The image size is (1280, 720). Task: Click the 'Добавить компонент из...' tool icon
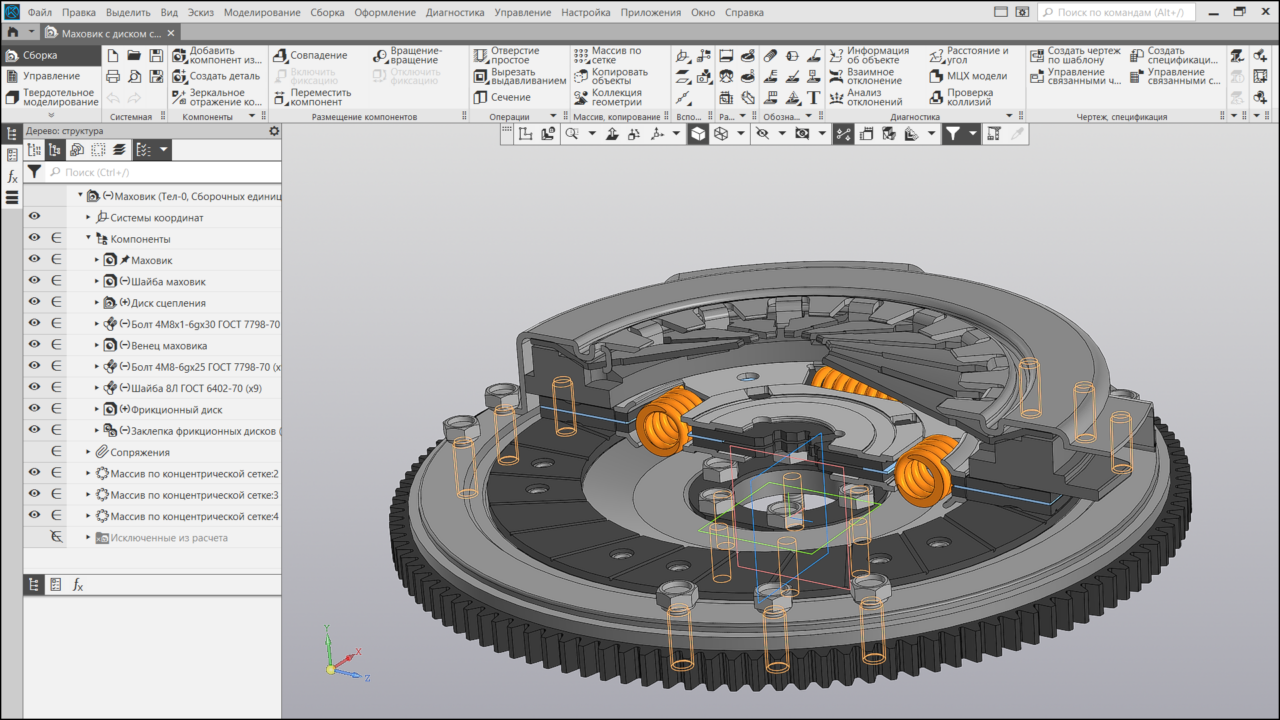point(179,56)
